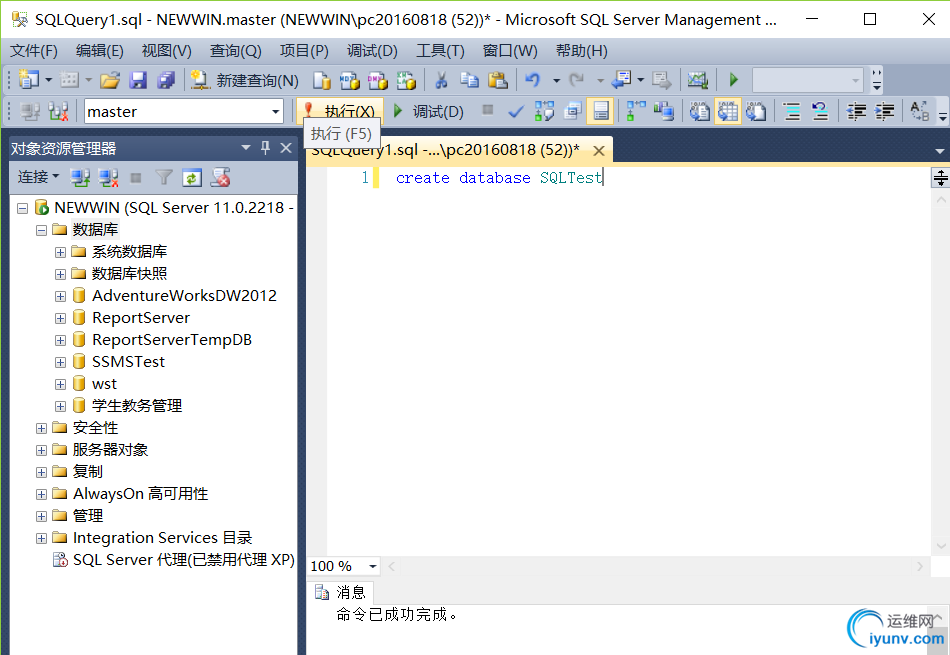Click the Open File folder icon
This screenshot has width=950, height=655.
click(110, 79)
